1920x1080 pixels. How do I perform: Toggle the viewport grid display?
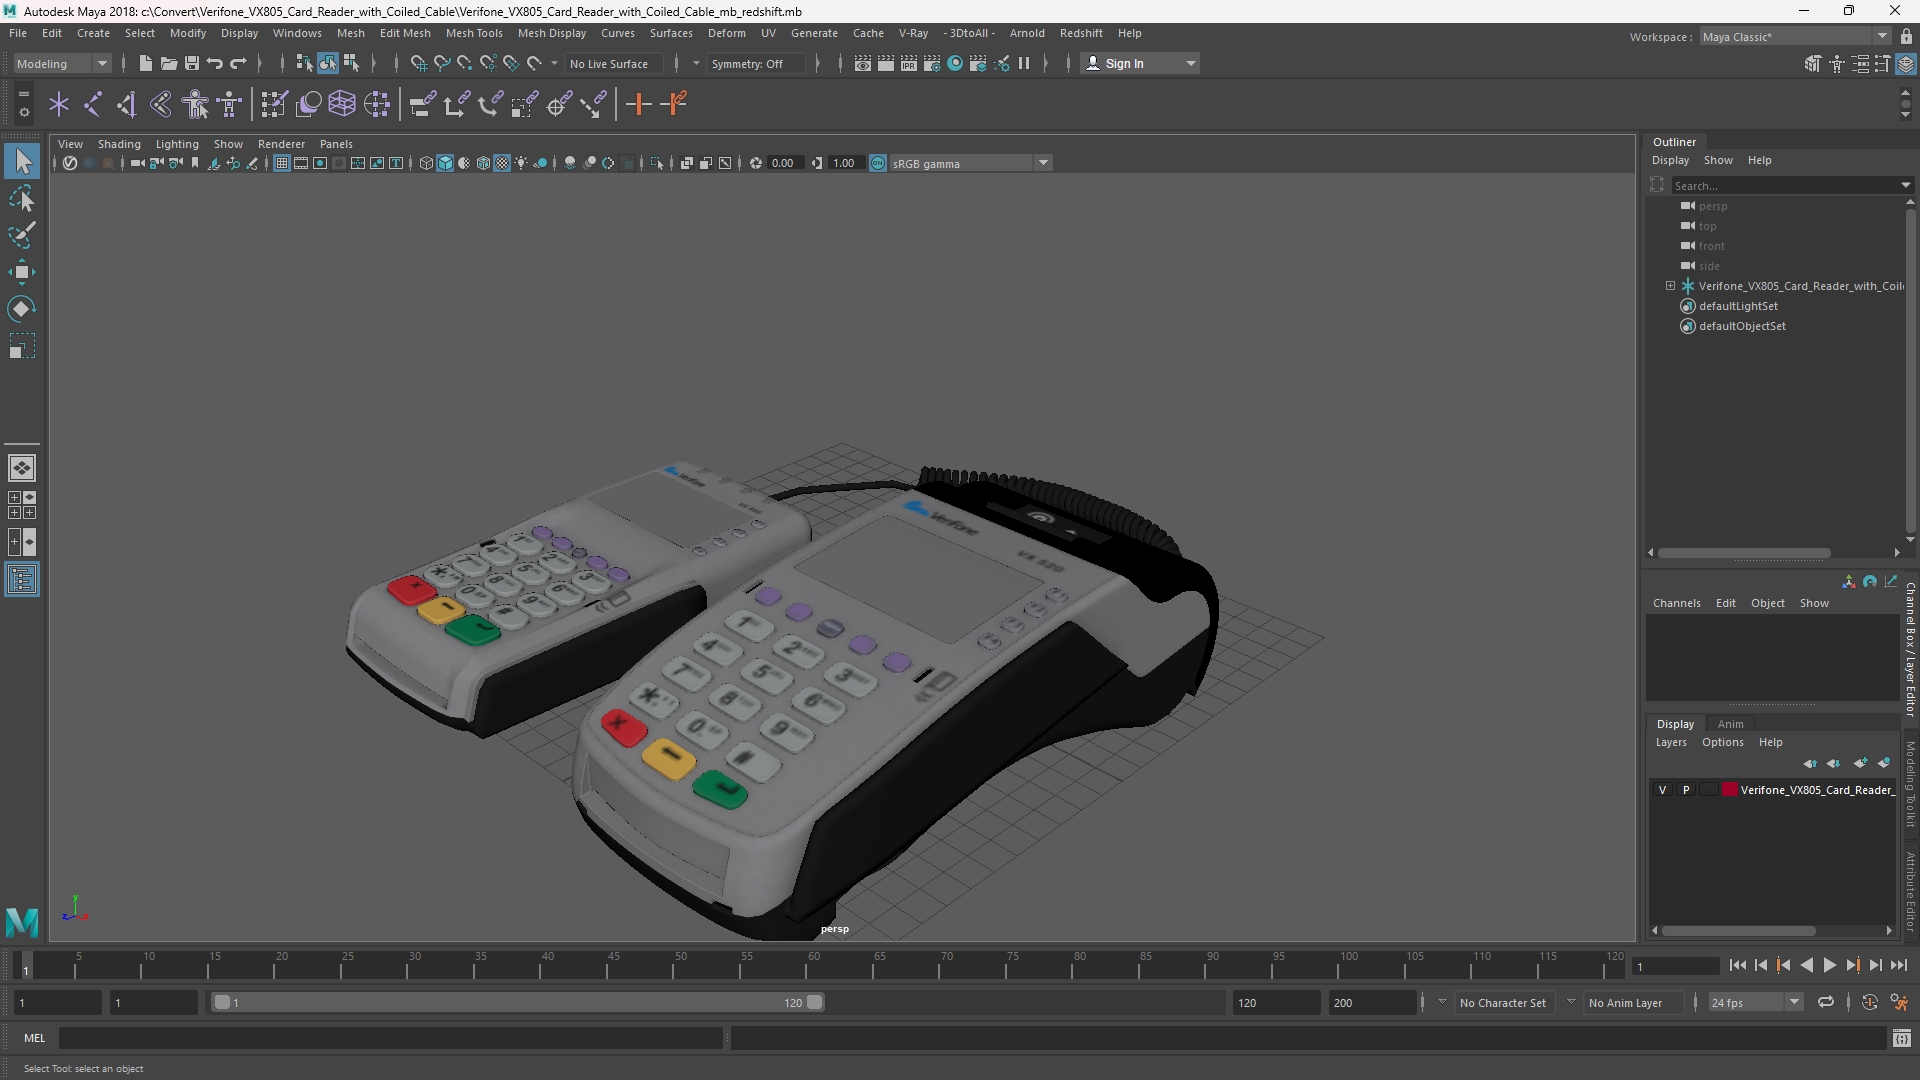click(x=282, y=163)
